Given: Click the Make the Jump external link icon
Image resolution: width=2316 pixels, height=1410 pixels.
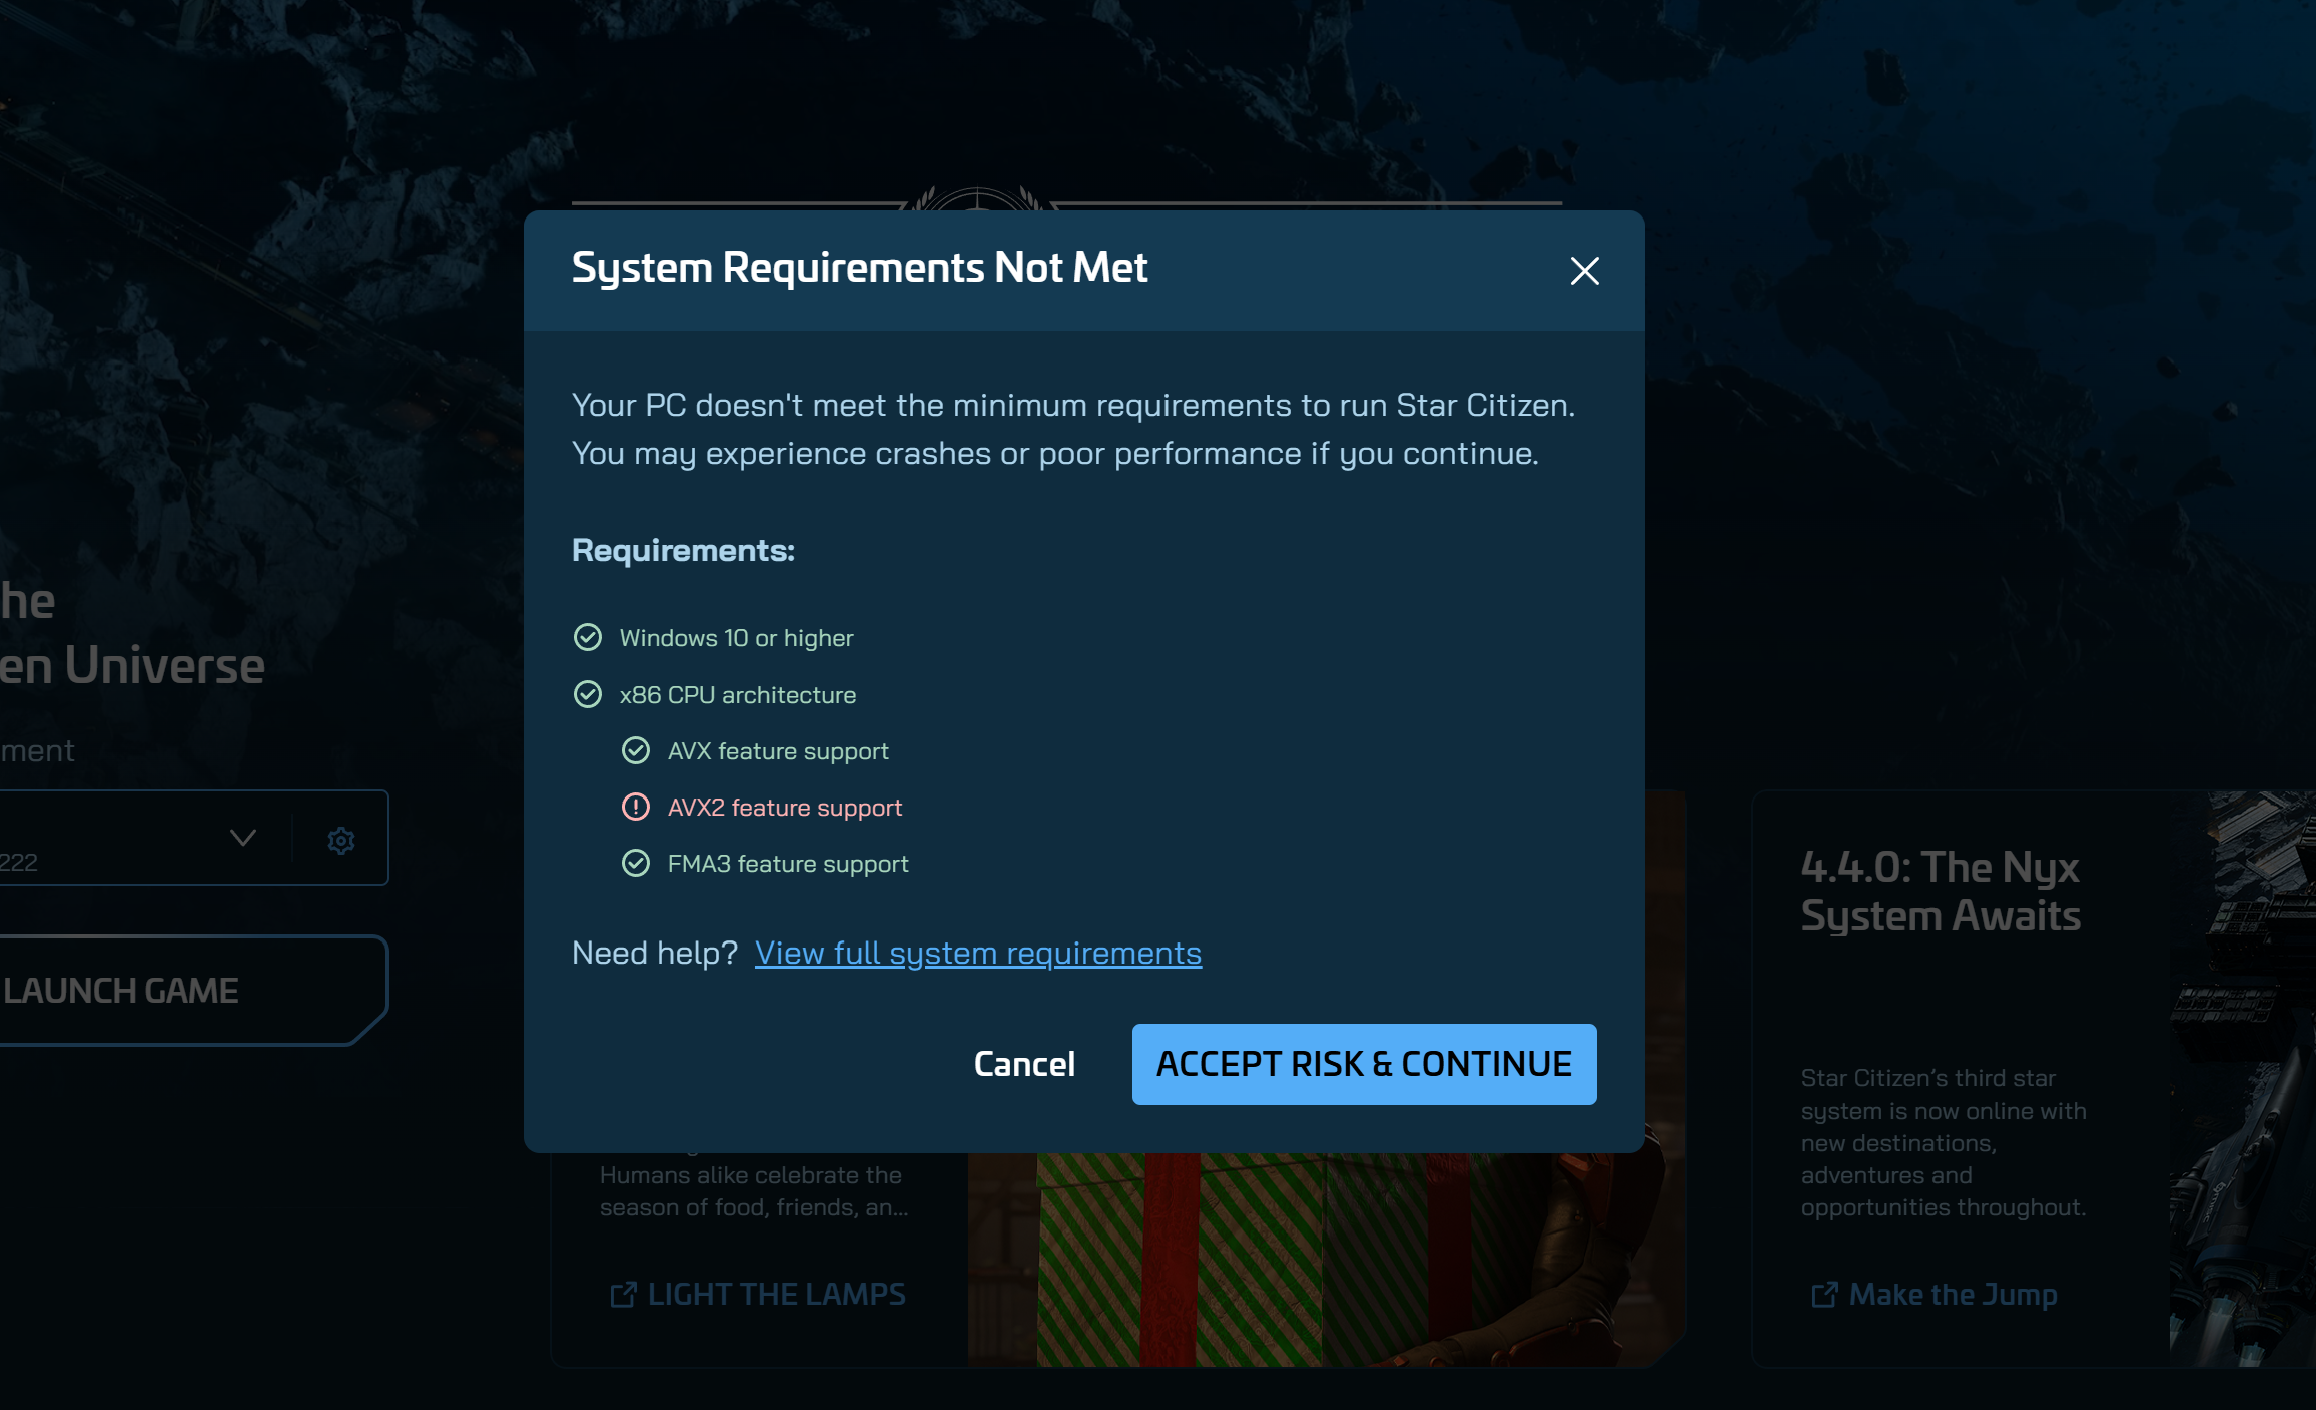Looking at the screenshot, I should pos(1824,1295).
